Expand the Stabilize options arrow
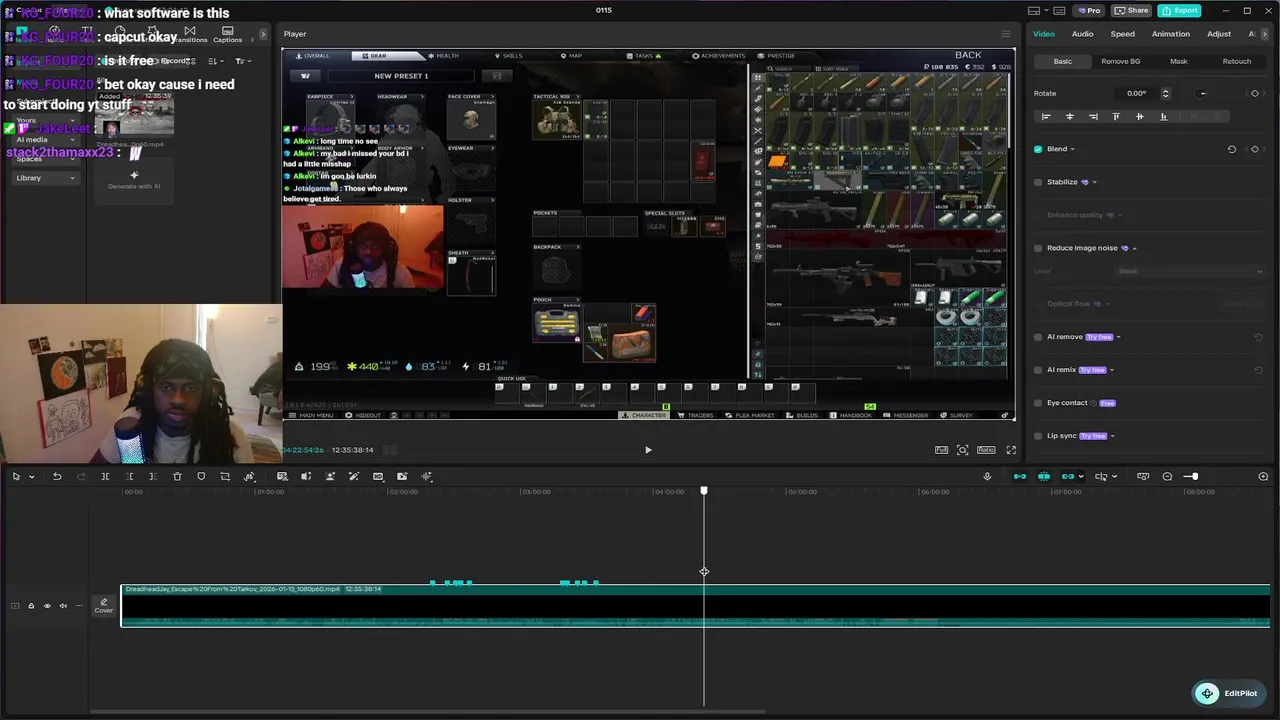This screenshot has height=720, width=1280. [x=1094, y=182]
